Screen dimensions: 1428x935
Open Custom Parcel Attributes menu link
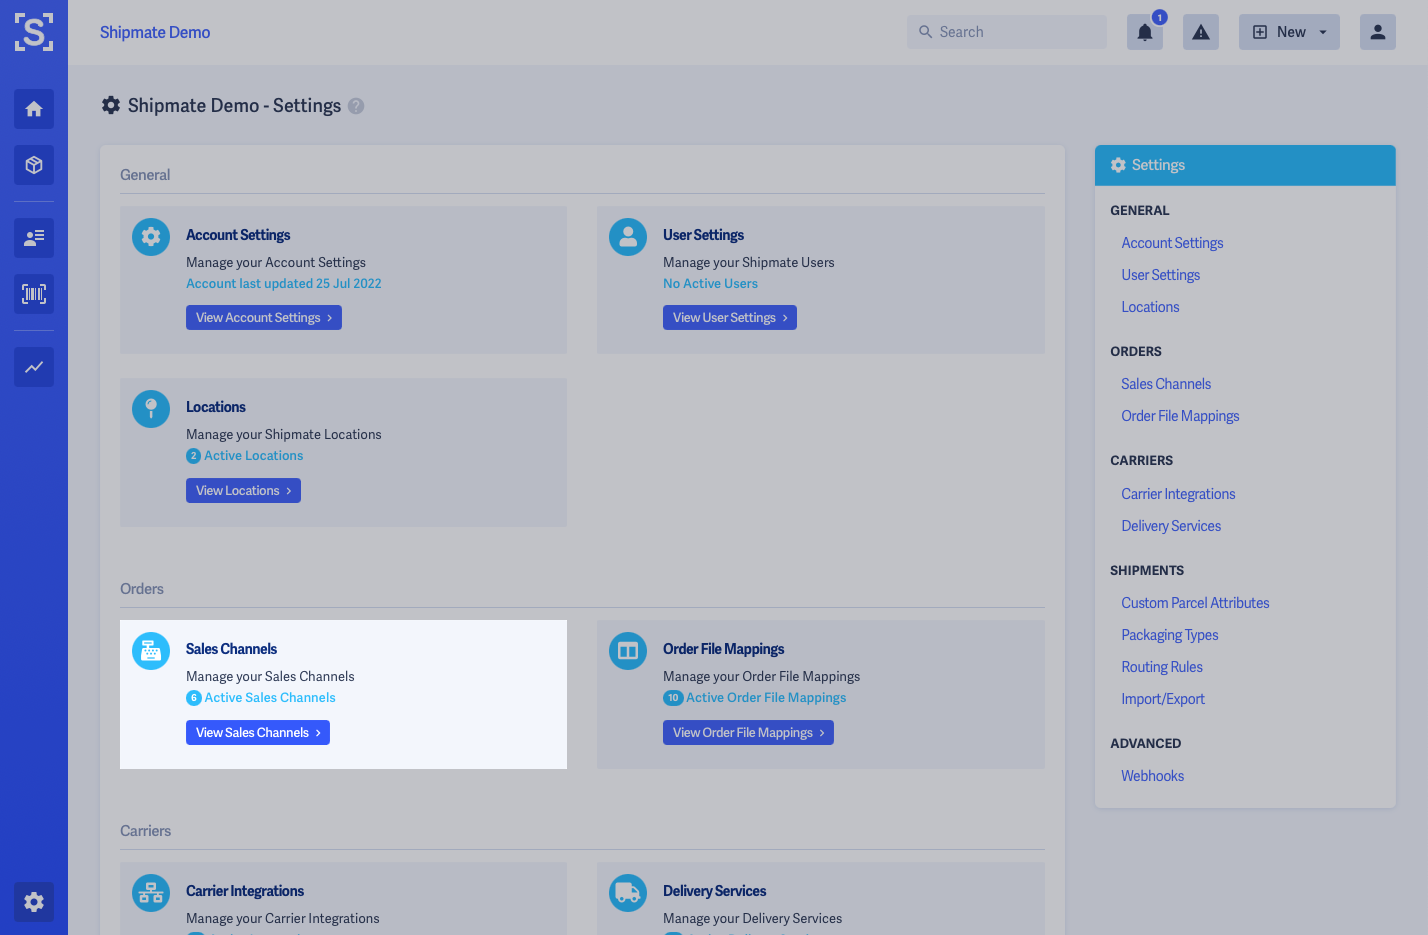tap(1195, 603)
